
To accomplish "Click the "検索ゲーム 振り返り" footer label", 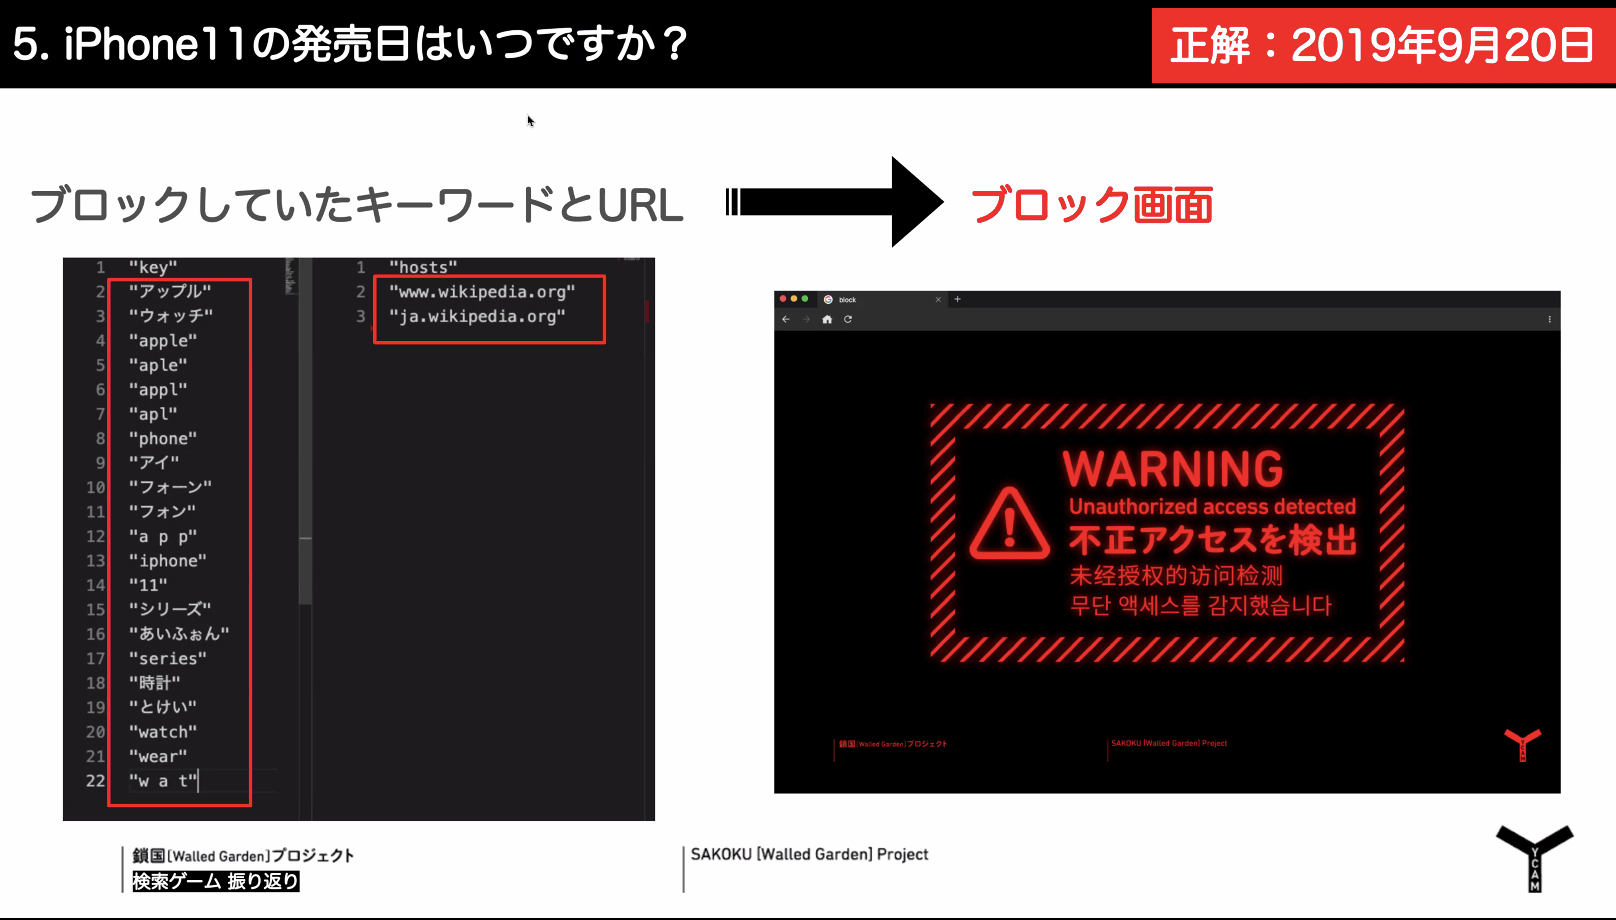I will [x=216, y=881].
